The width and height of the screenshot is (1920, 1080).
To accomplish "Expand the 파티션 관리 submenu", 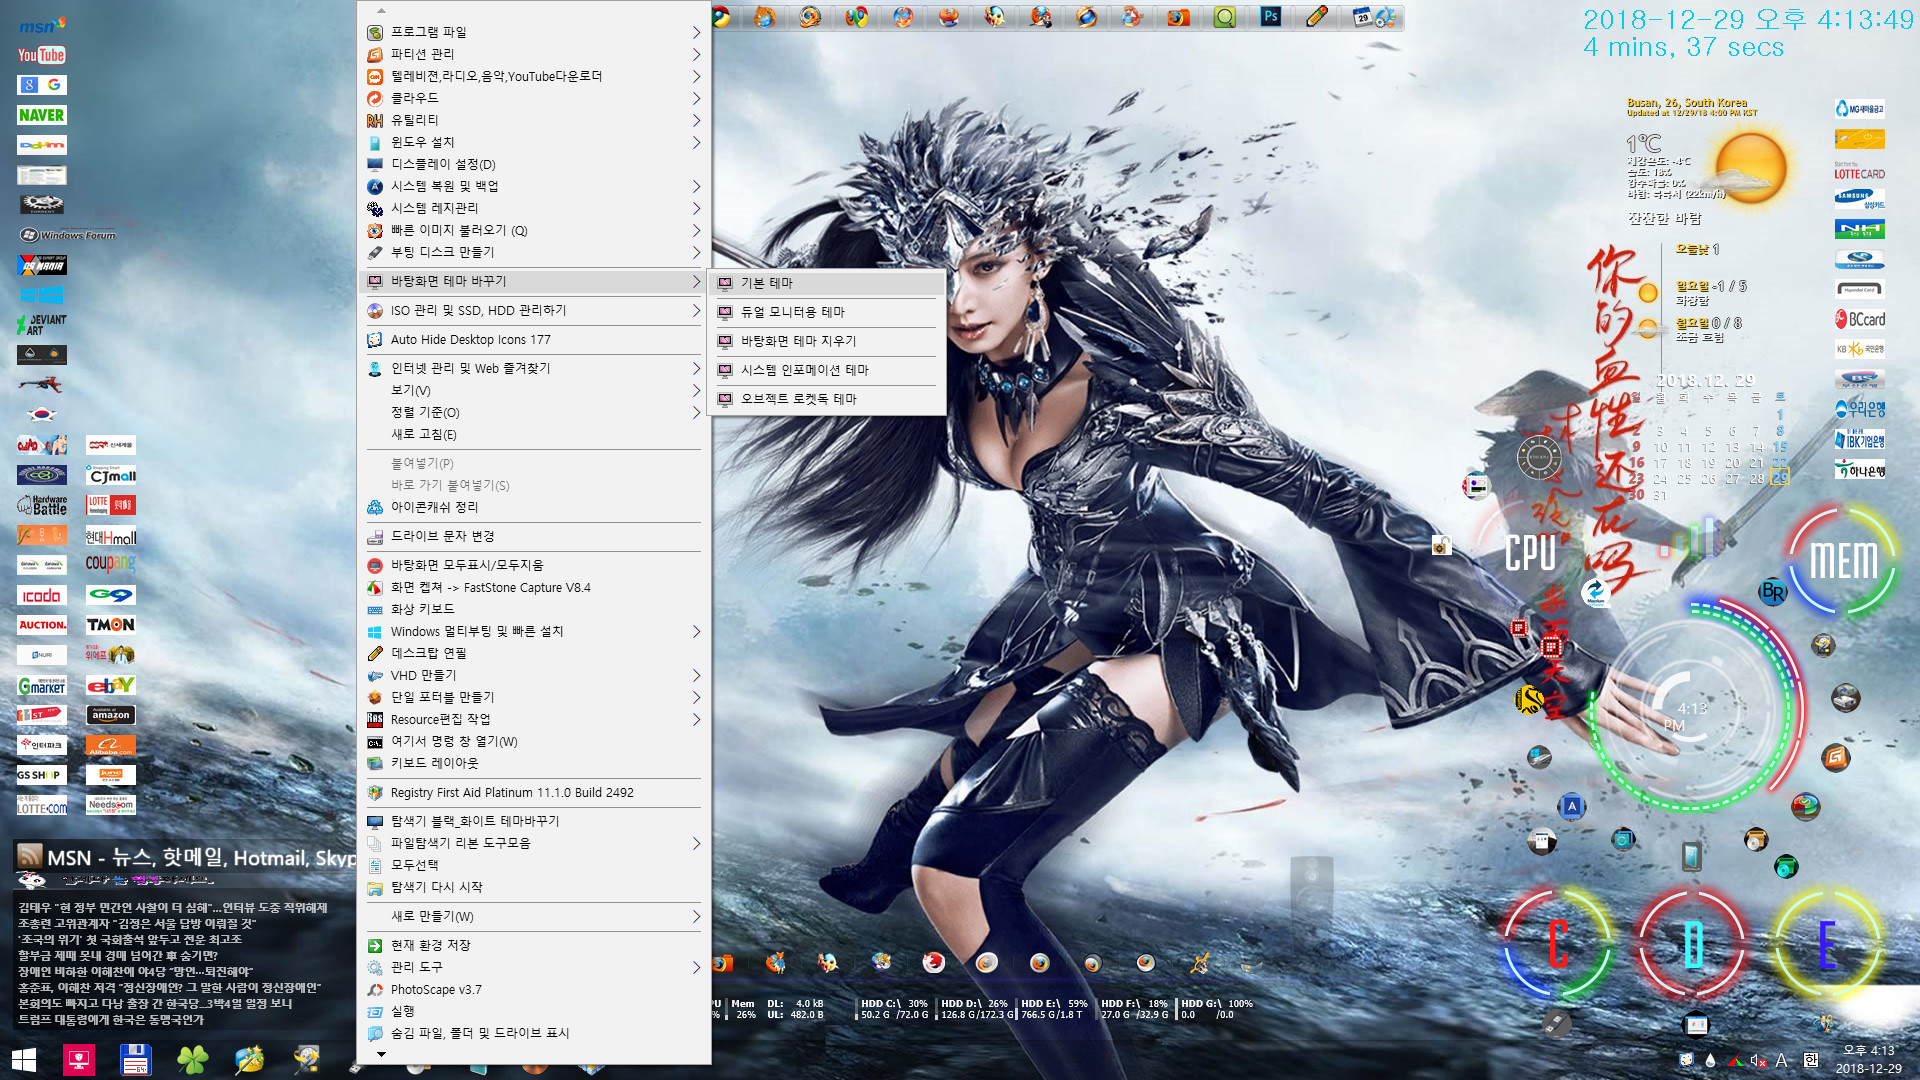I will pos(534,54).
